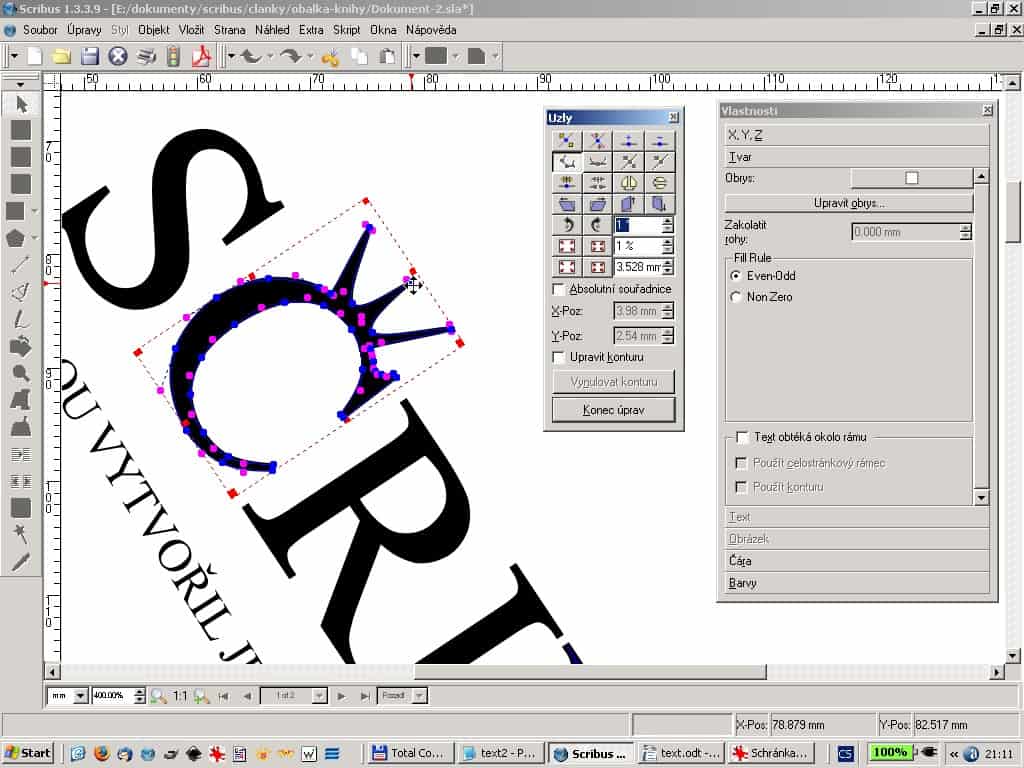Viewport: 1024px width, 768px height.
Task: Select Non Zero fill rule radio
Action: 736,296
